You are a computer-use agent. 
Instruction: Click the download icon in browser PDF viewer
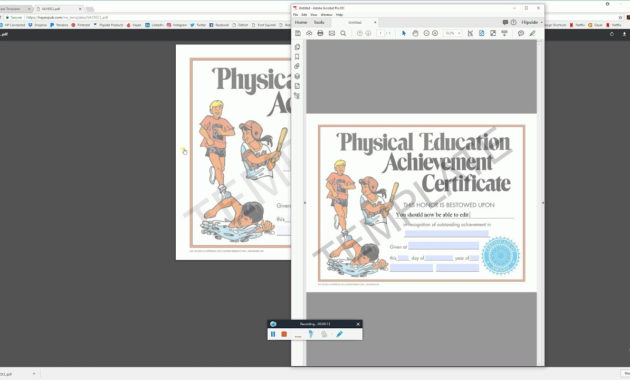coord(624,34)
